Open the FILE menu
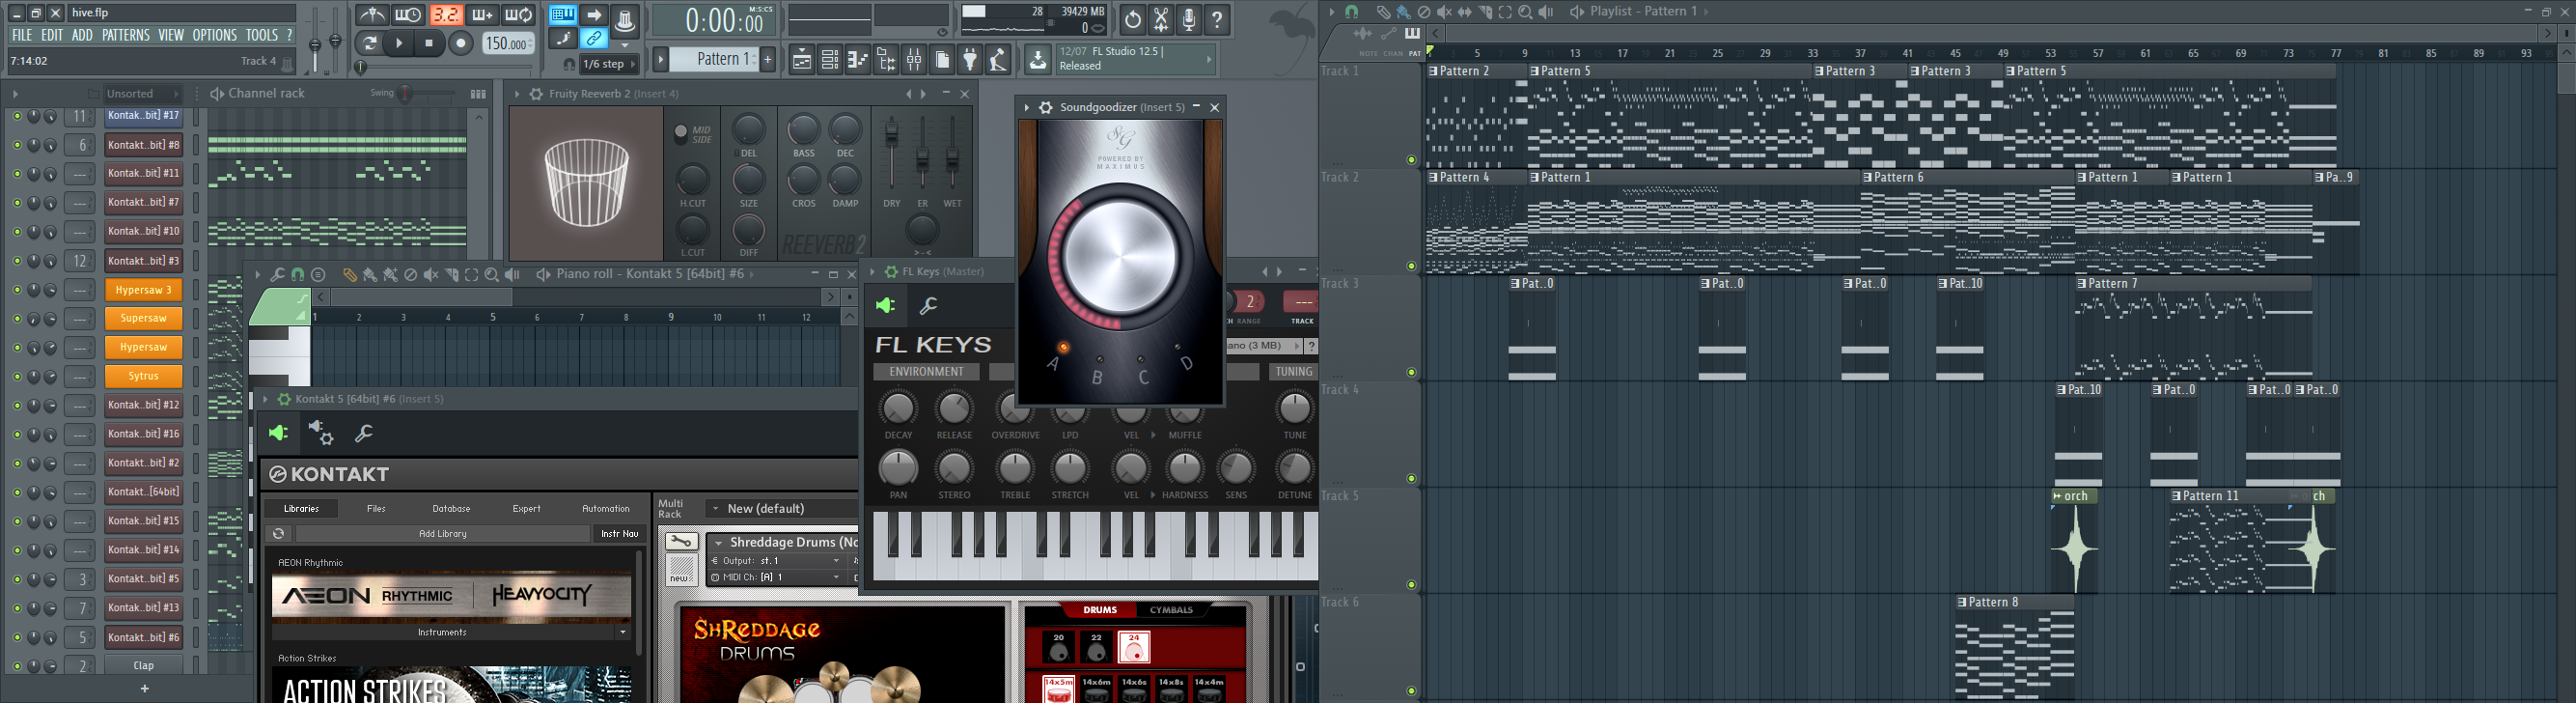 21,35
